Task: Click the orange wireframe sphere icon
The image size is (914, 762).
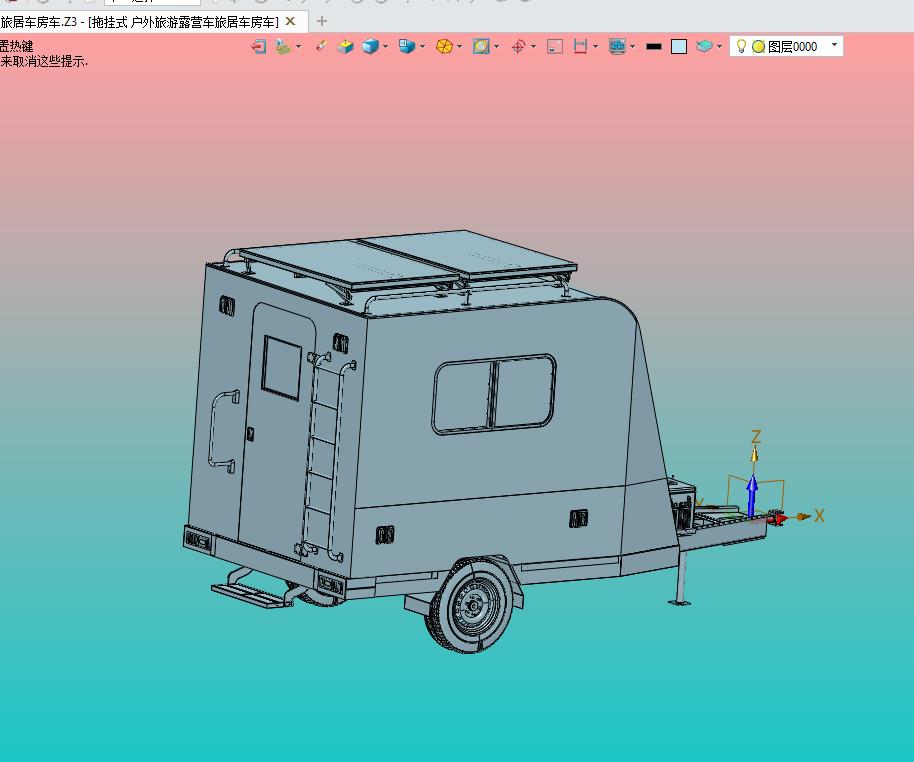Action: [x=444, y=46]
